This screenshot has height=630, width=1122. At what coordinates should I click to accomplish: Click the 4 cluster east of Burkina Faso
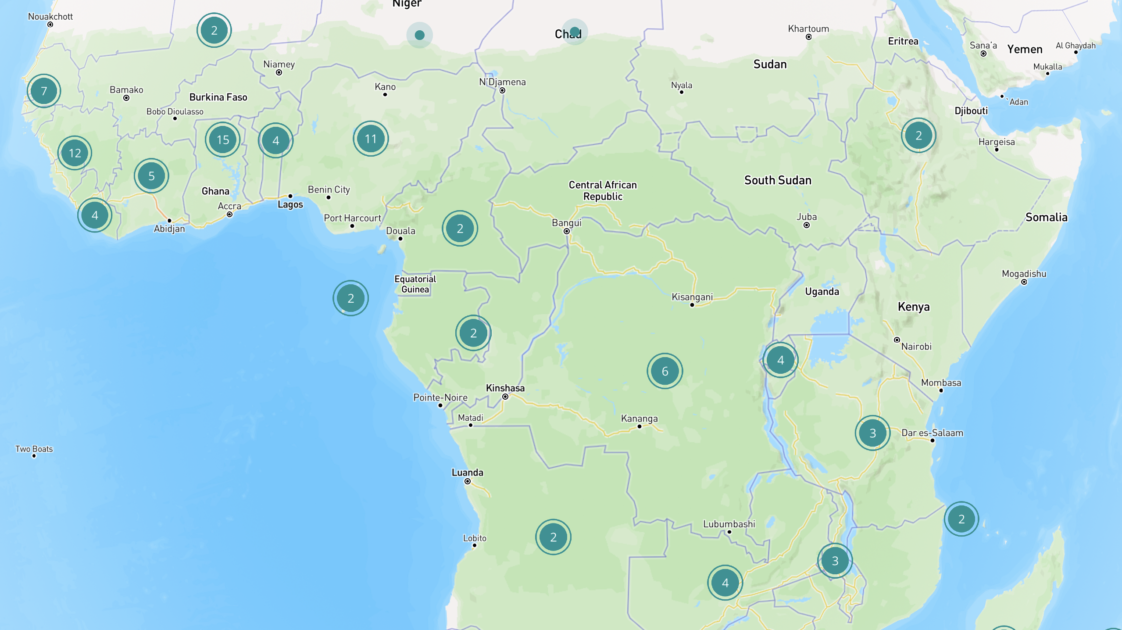(275, 141)
